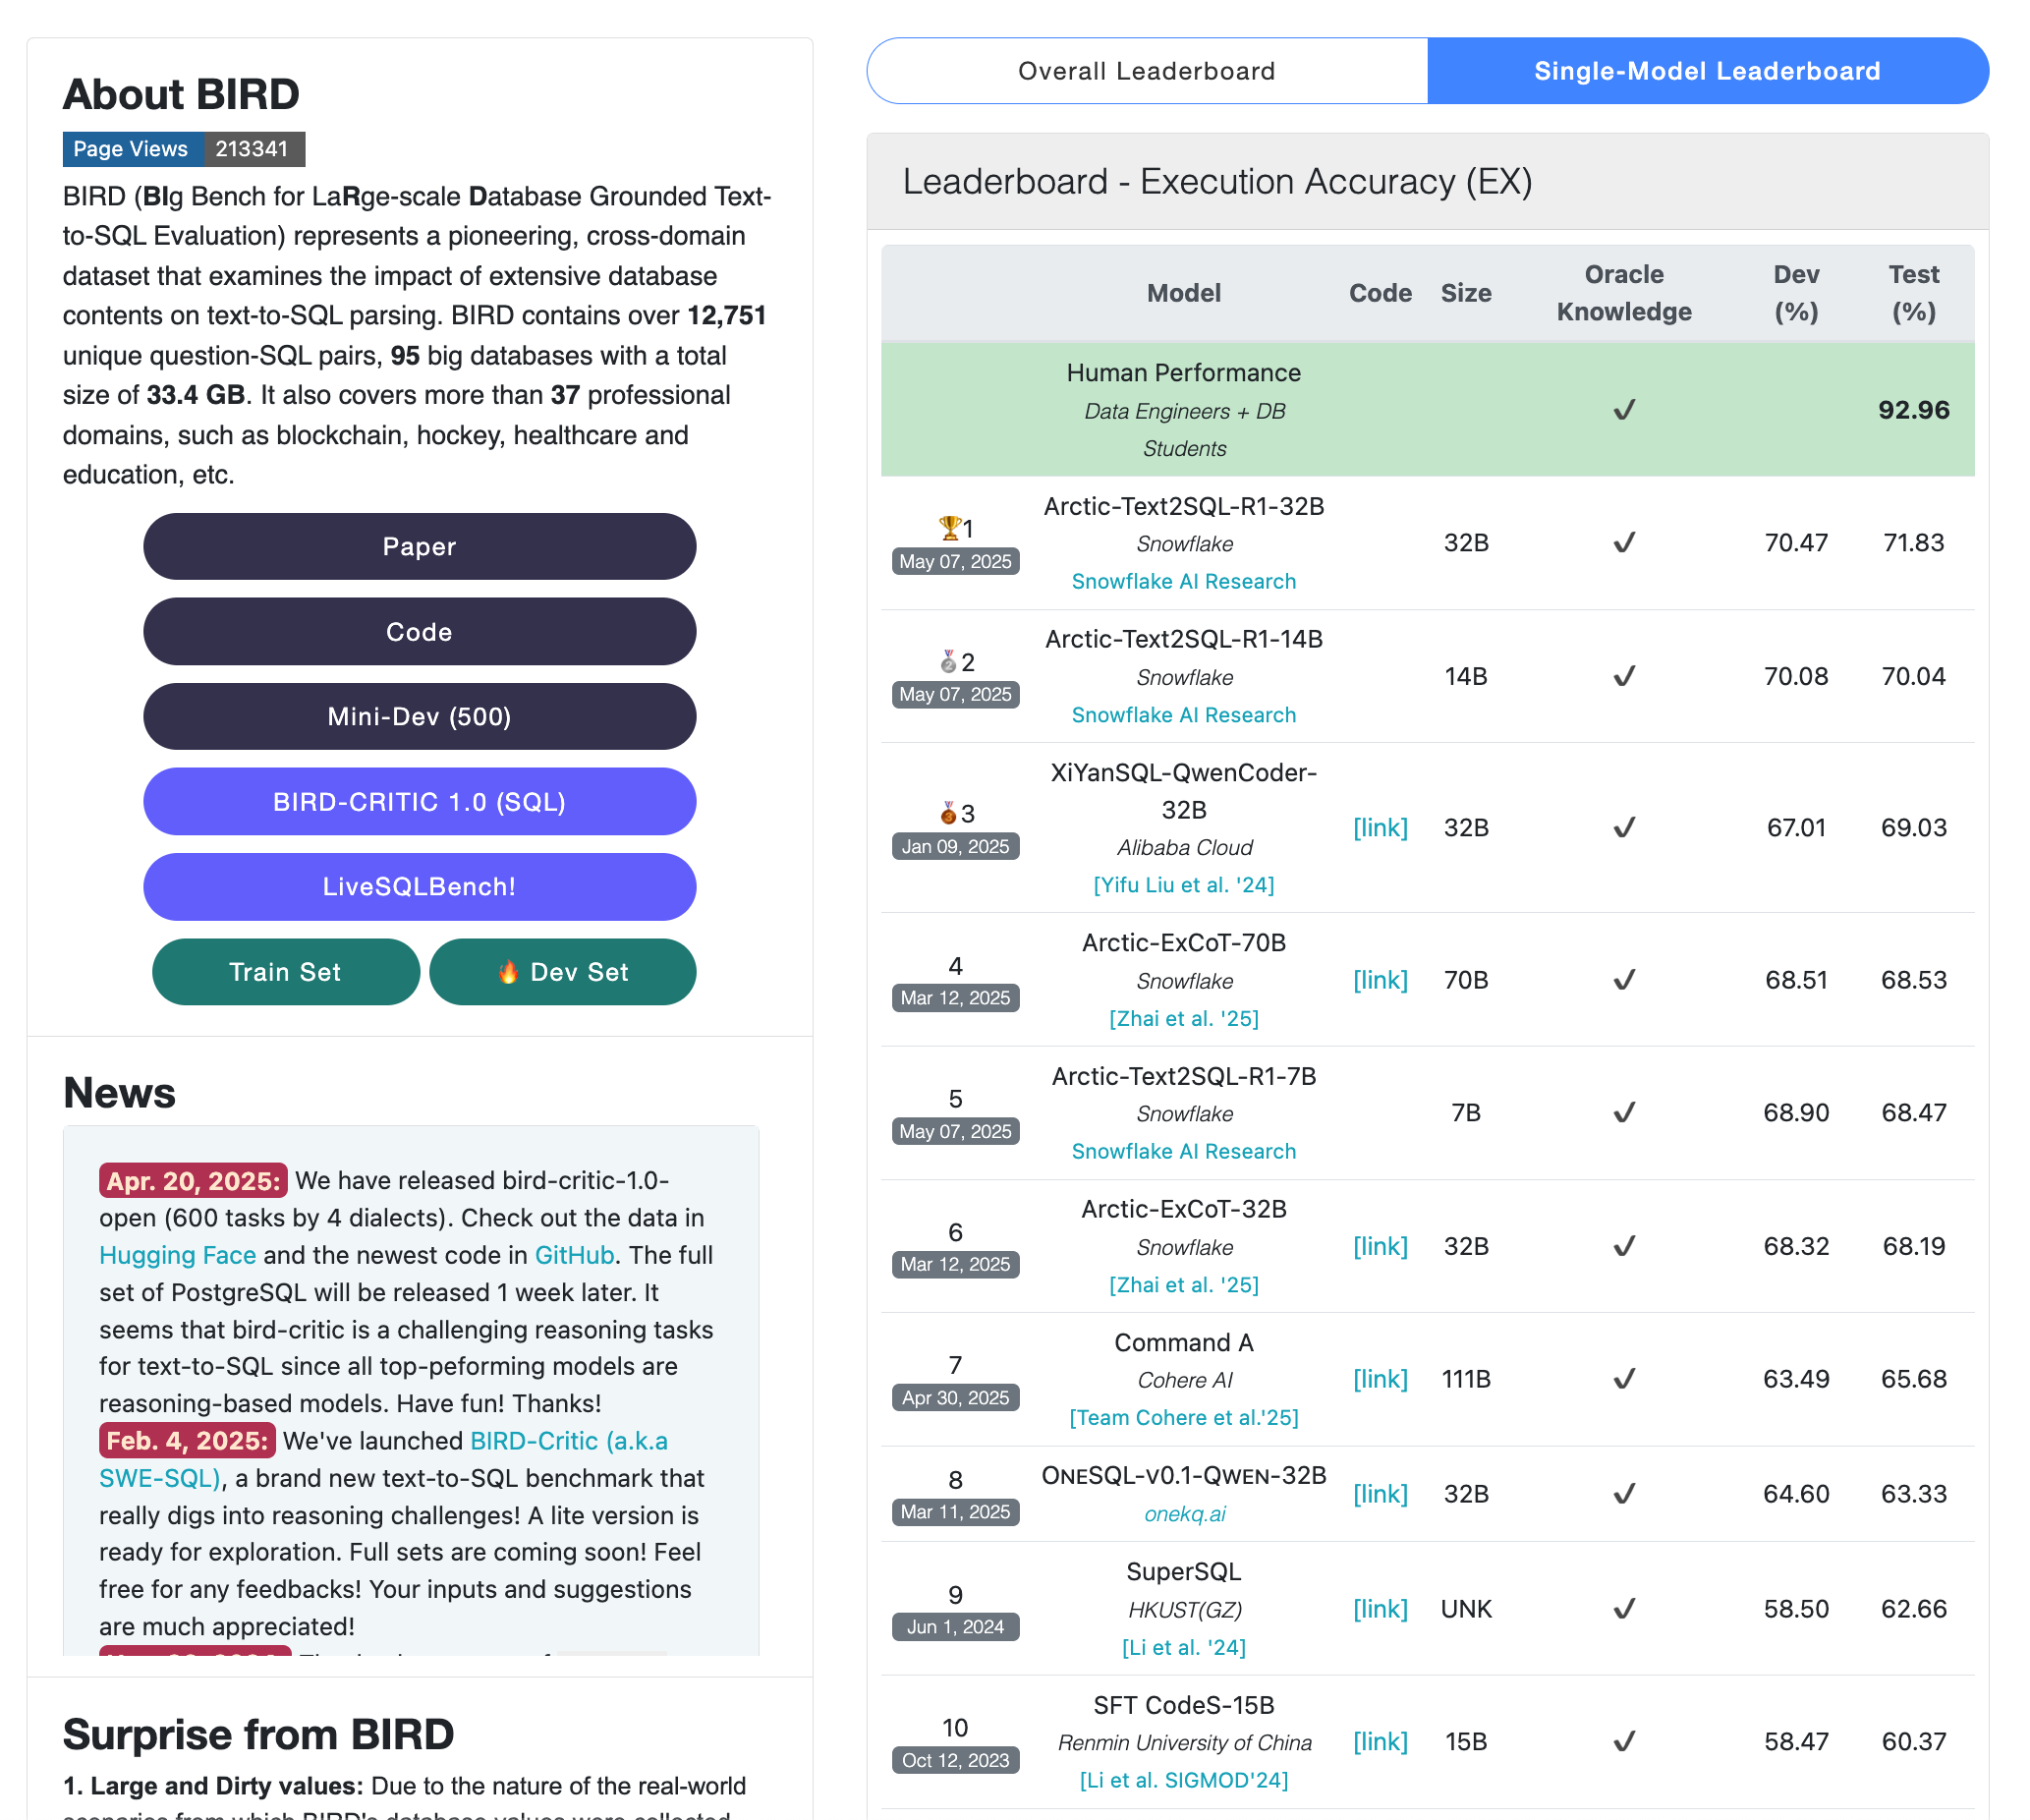Switch to Overall Leaderboard tab
The width and height of the screenshot is (2030, 1820).
click(1146, 71)
